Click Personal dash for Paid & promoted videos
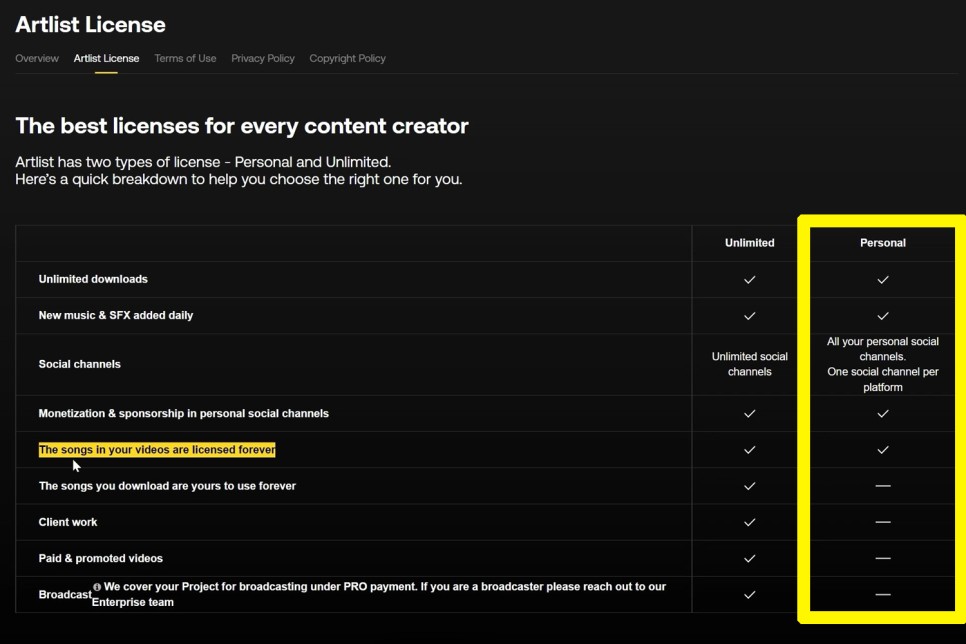966x644 pixels. pyautogui.click(x=882, y=558)
